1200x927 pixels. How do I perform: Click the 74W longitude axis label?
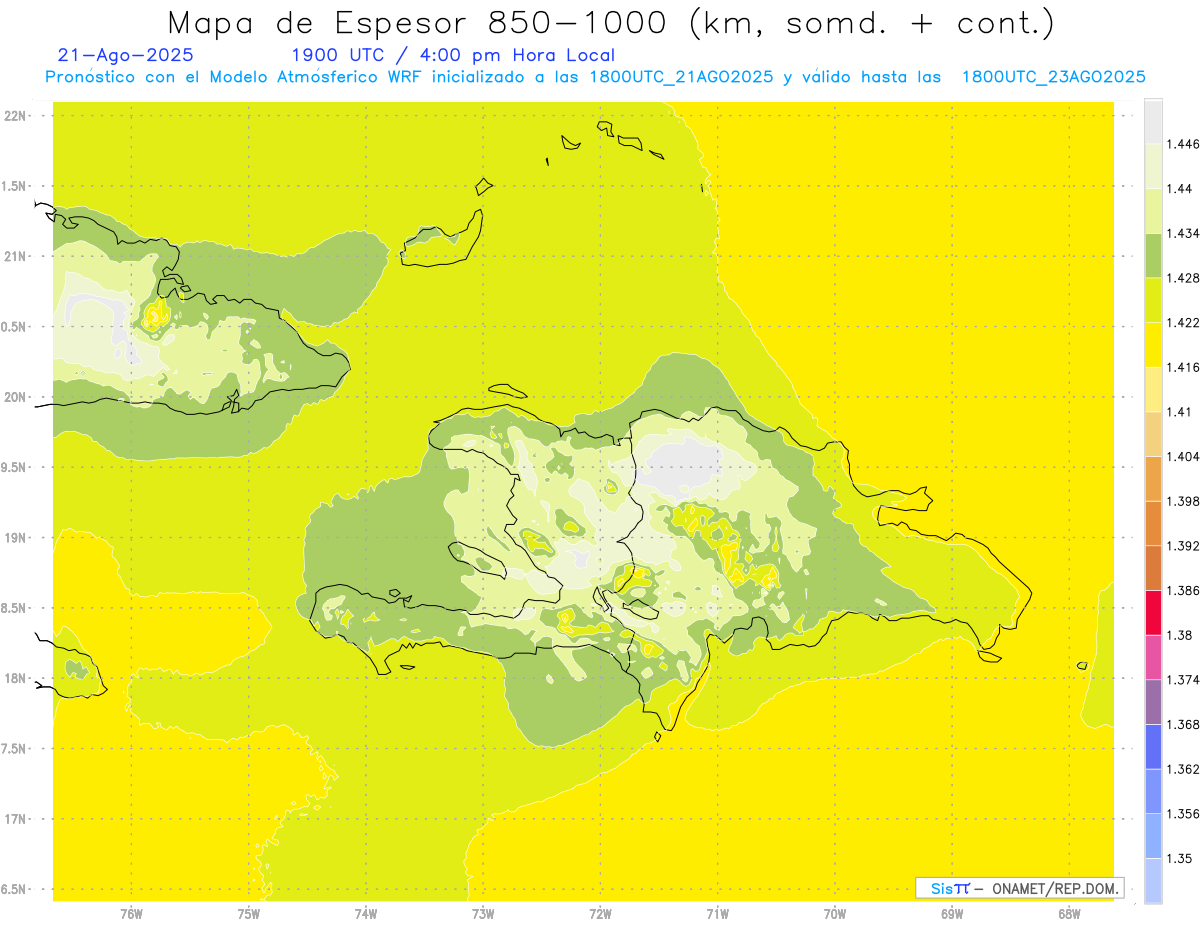(x=366, y=913)
